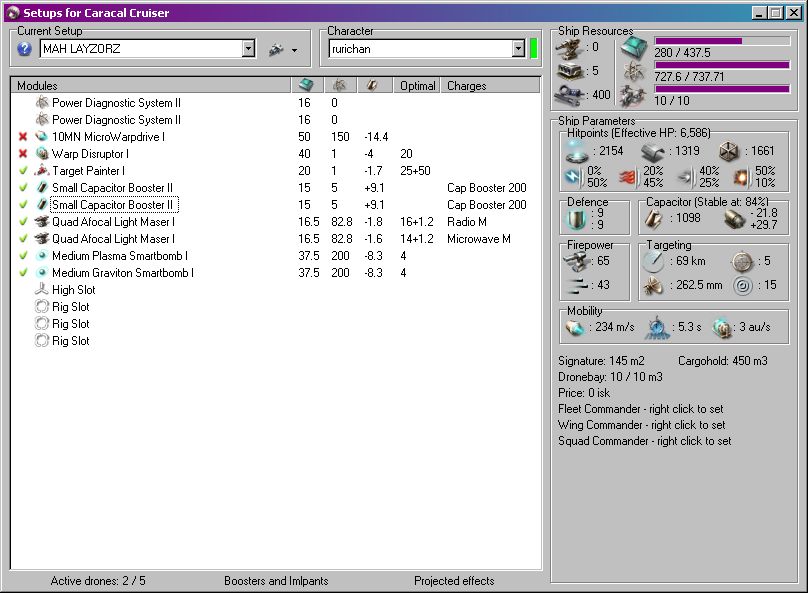Image resolution: width=808 pixels, height=593 pixels.
Task: Select the first empty Rig Slot
Action: click(x=276, y=307)
